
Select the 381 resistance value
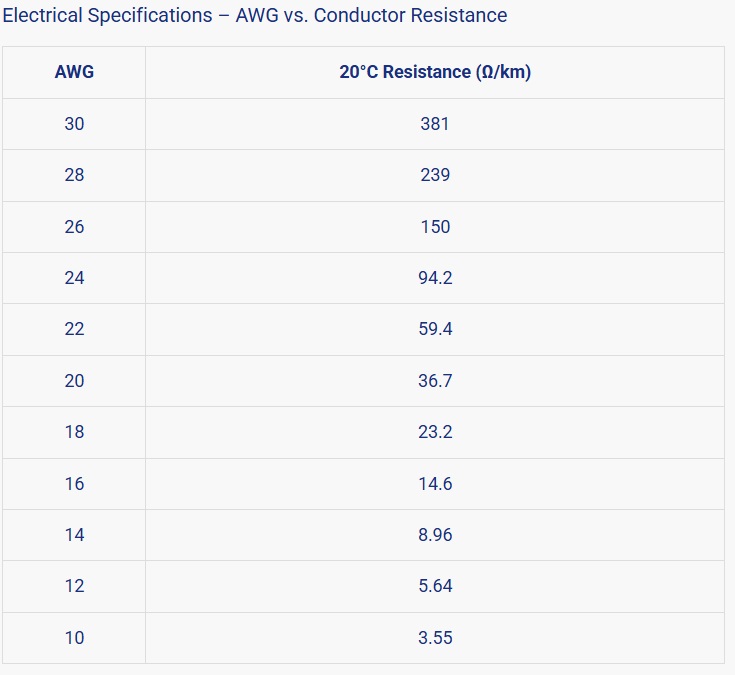click(435, 124)
